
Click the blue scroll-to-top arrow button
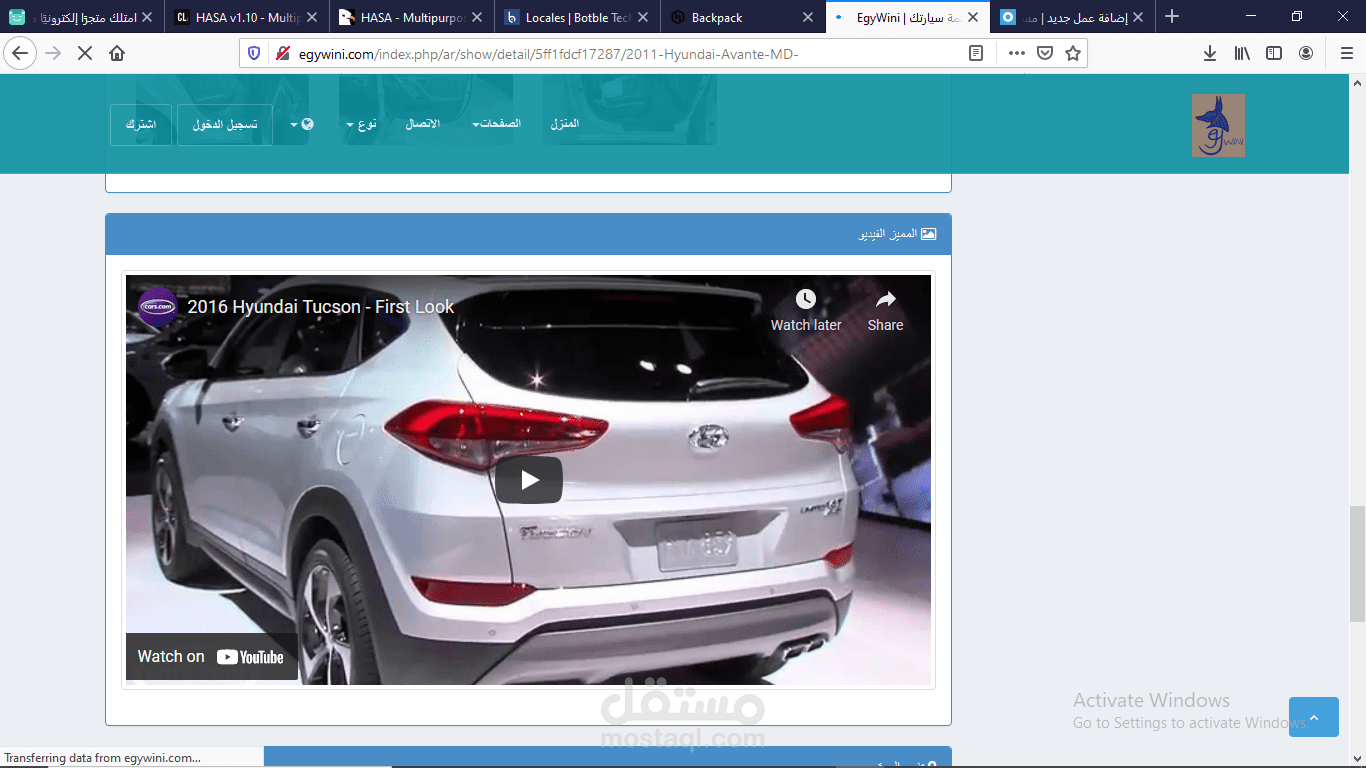coord(1314,717)
